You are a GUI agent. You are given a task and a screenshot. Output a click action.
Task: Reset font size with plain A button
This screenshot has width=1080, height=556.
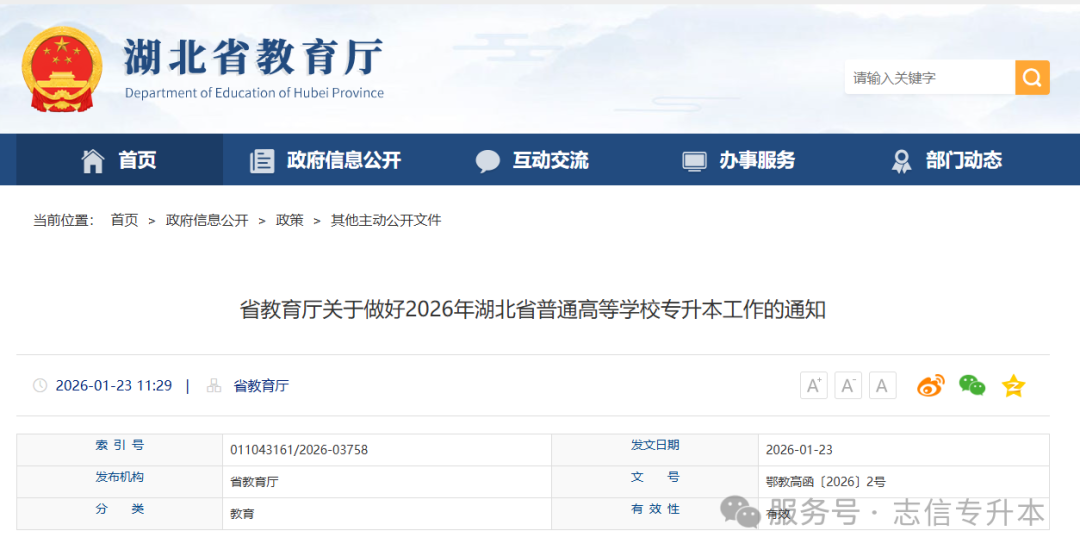click(882, 385)
